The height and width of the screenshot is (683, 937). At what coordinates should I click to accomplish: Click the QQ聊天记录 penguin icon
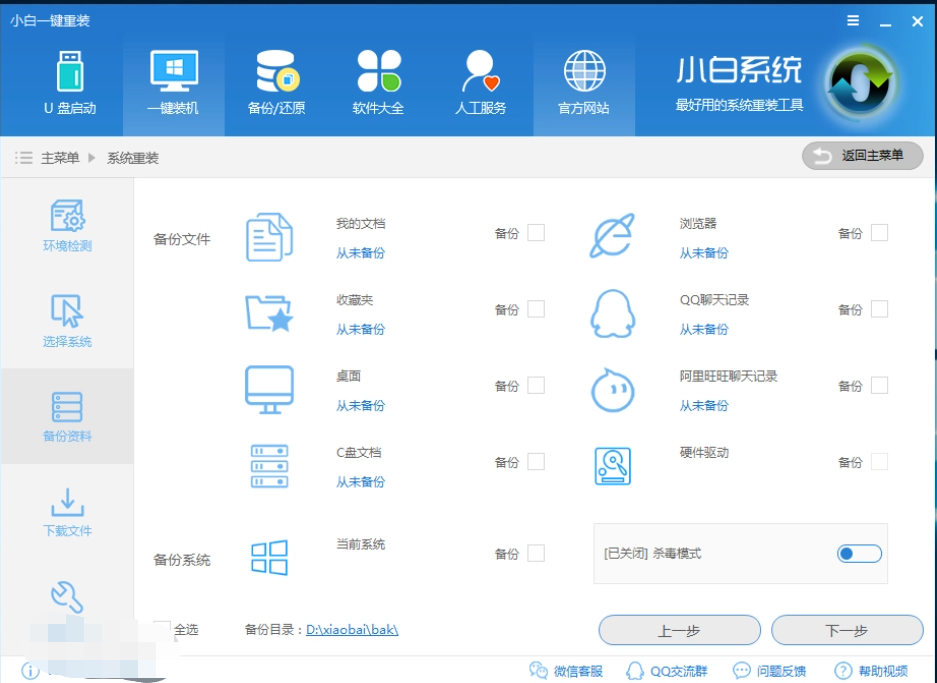point(613,314)
